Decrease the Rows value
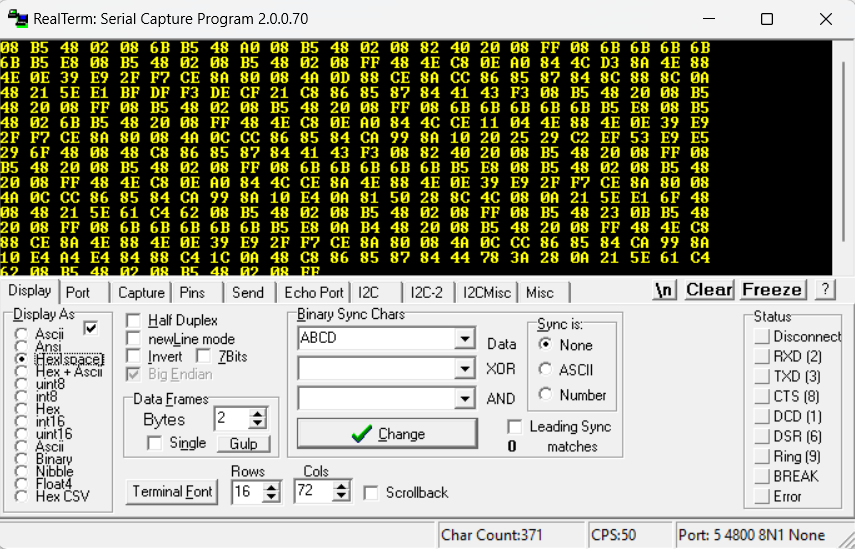Viewport: 855px width, 549px height. 272,497
